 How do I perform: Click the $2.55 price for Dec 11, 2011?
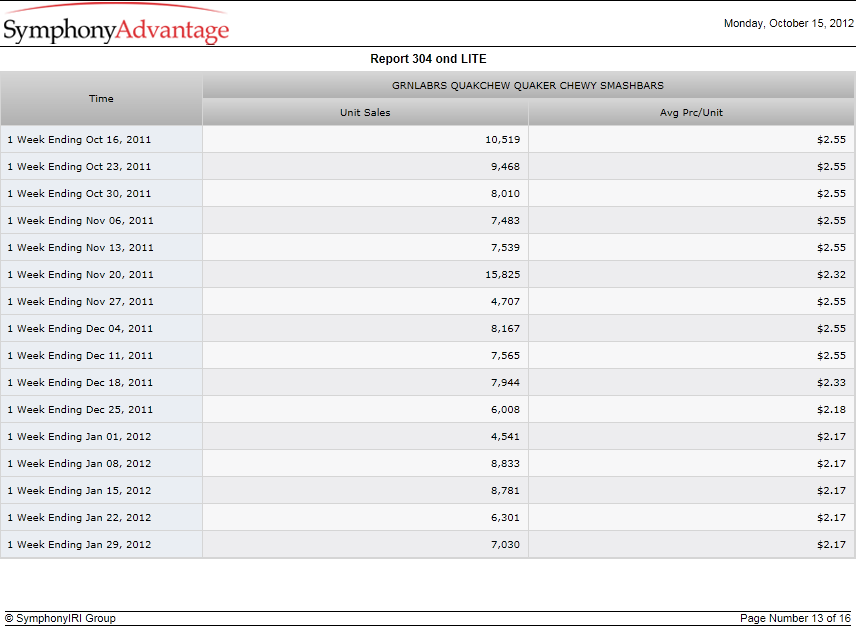831,356
